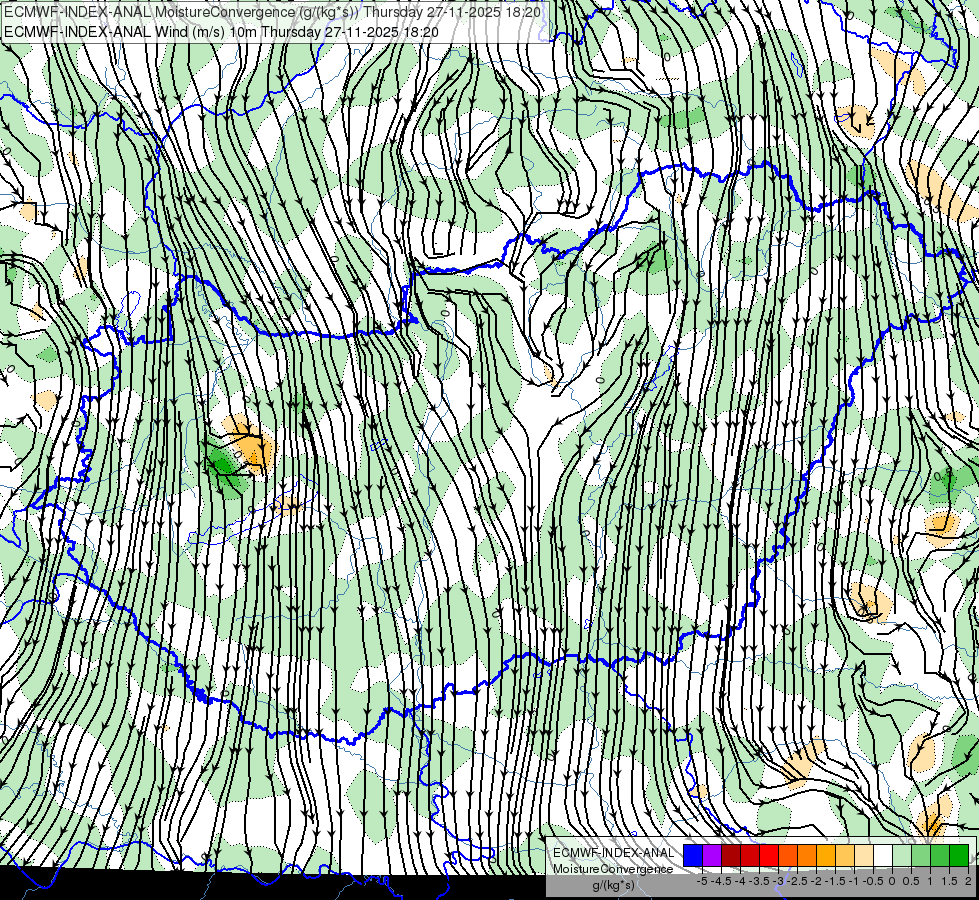This screenshot has height=900, width=979.
Task: Select the legend swatch between -3.5 and -3
Action: coord(750,855)
